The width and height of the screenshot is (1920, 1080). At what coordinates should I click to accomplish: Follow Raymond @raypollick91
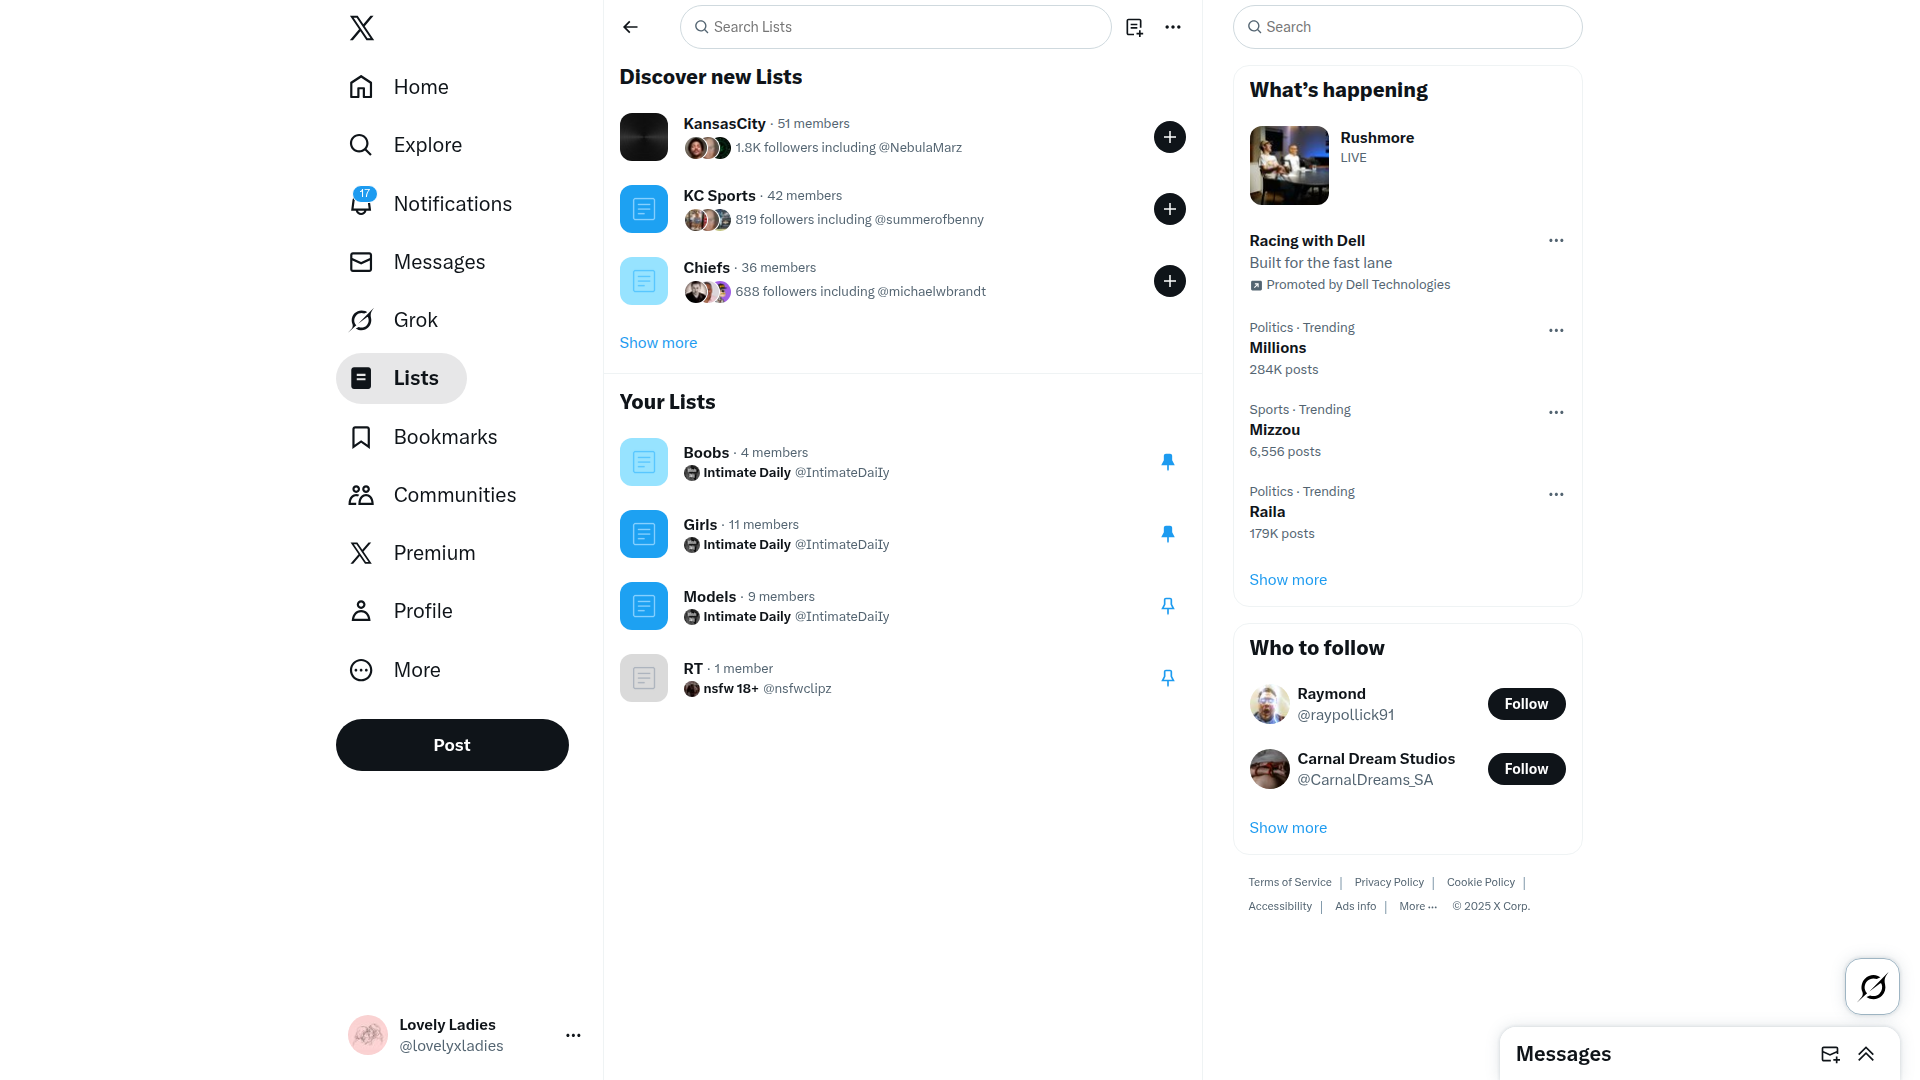point(1526,704)
